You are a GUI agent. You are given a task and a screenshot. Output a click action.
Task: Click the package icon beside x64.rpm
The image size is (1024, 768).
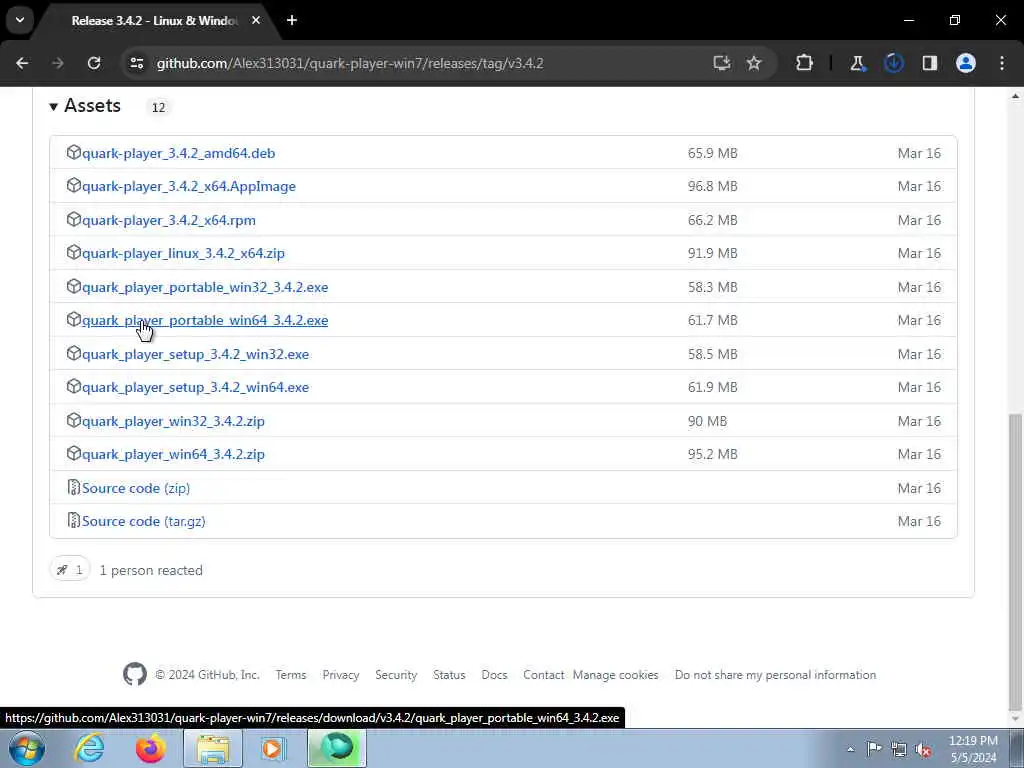tap(74, 219)
